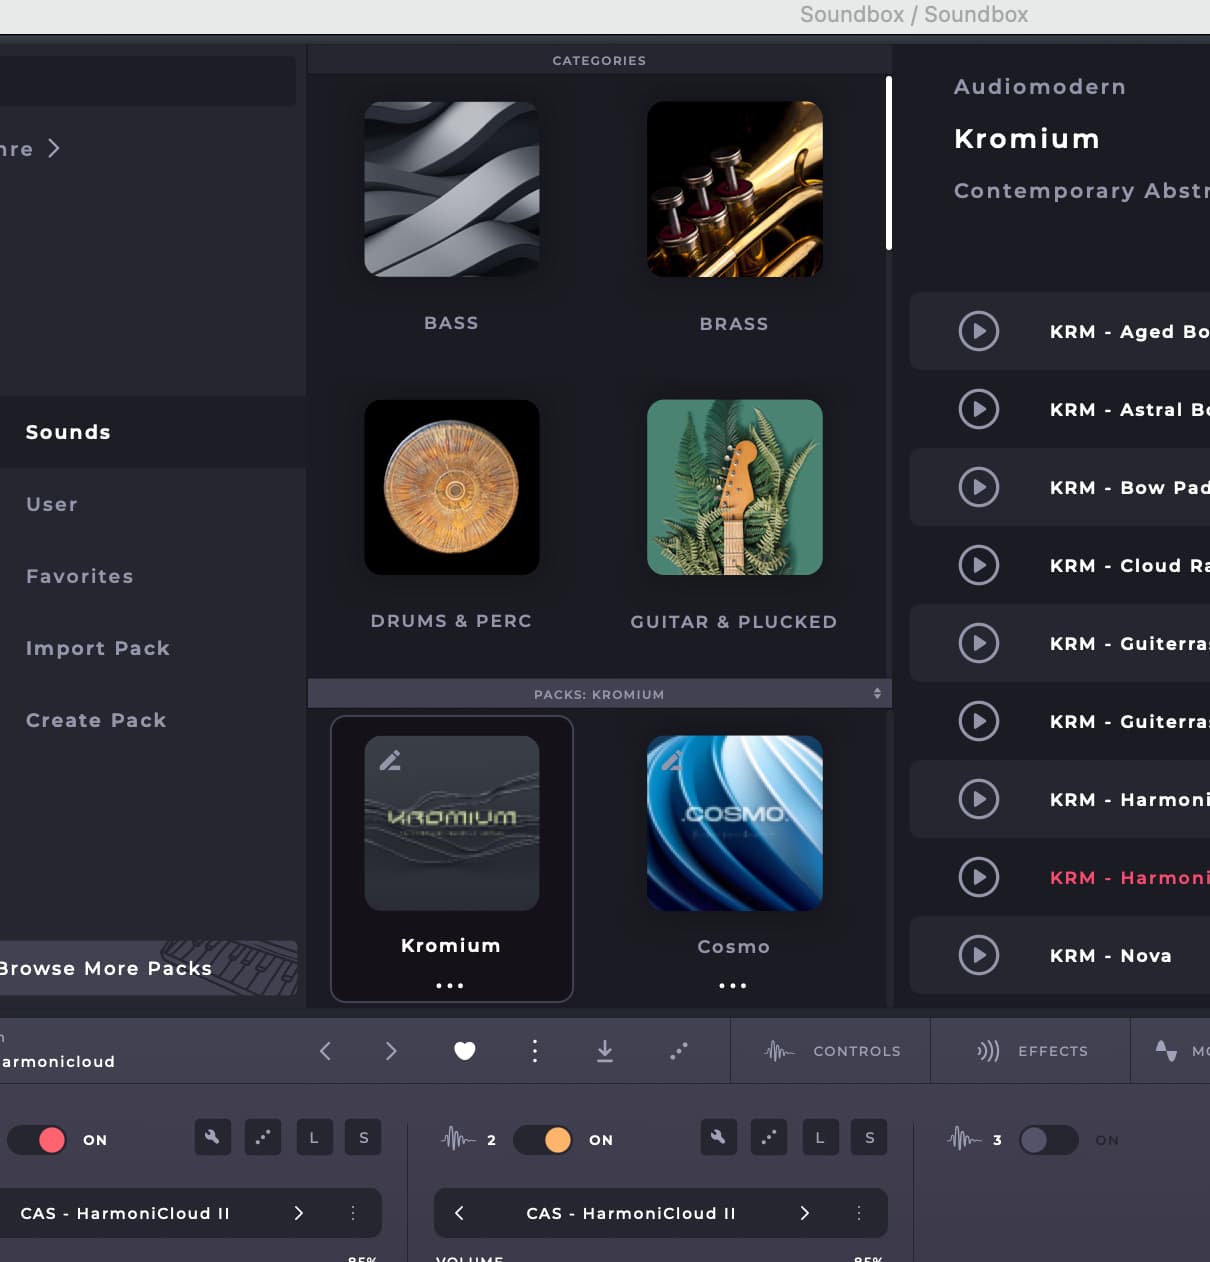Click layer 2's CAS - HarmoniCloud II sound name
This screenshot has height=1262, width=1210.
pyautogui.click(x=631, y=1213)
